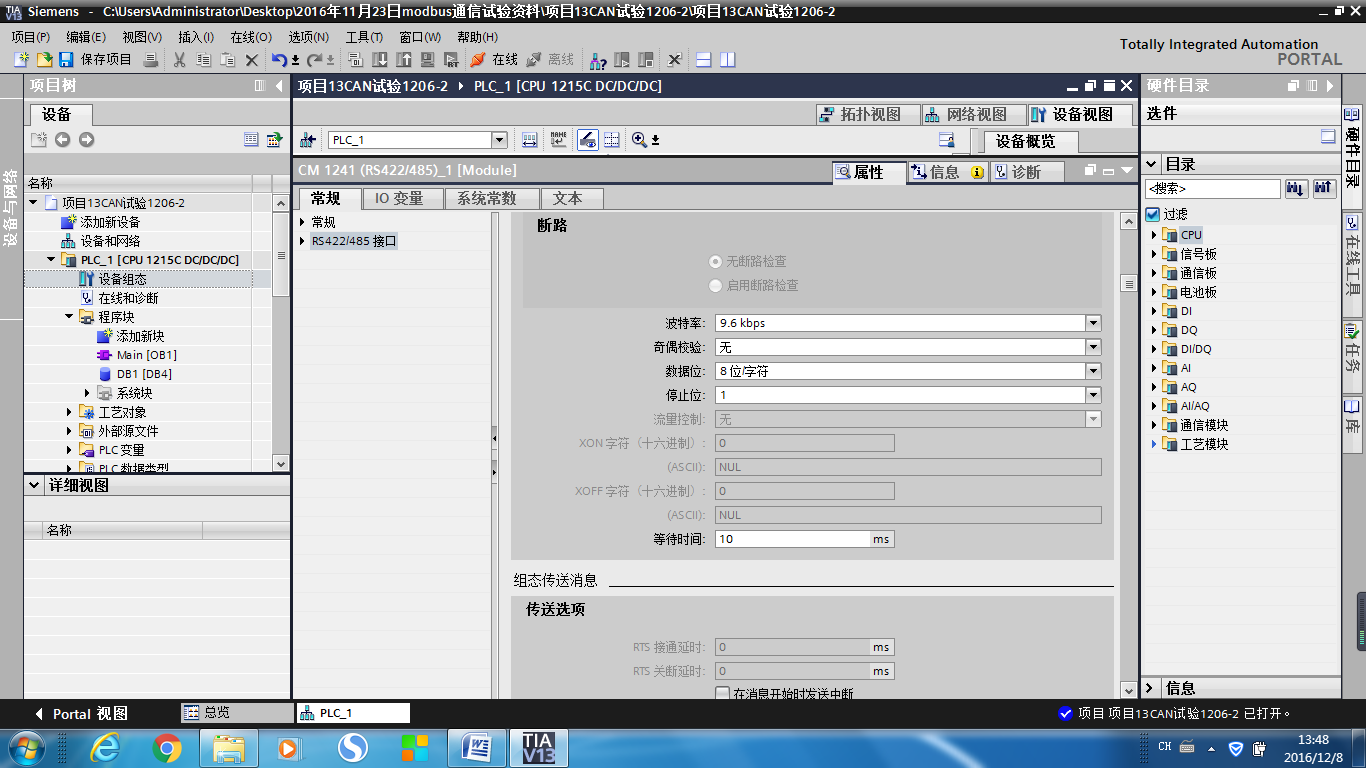1366x768 pixels.
Task: Split the editor space vertically
Action: tap(728, 60)
